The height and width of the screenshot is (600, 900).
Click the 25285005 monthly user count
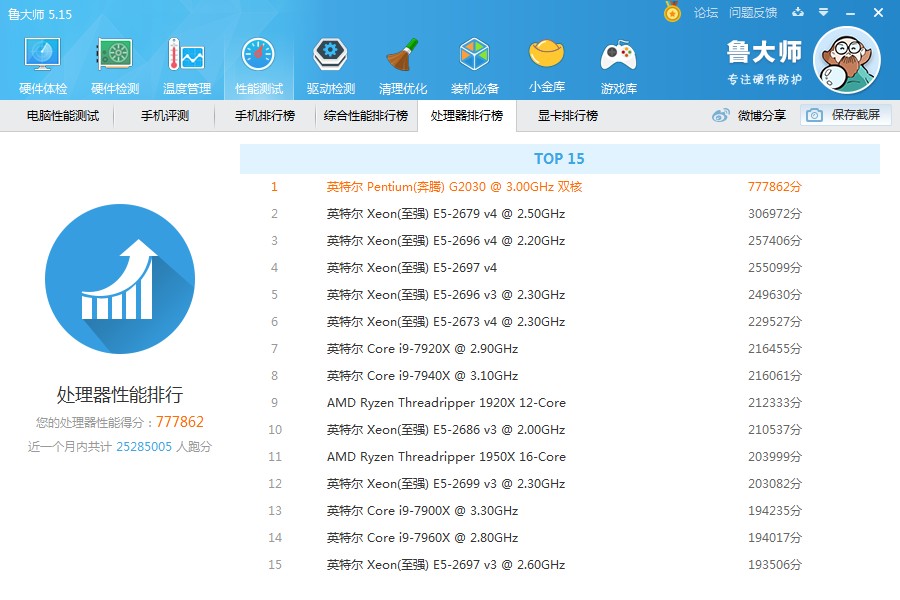tap(144, 447)
